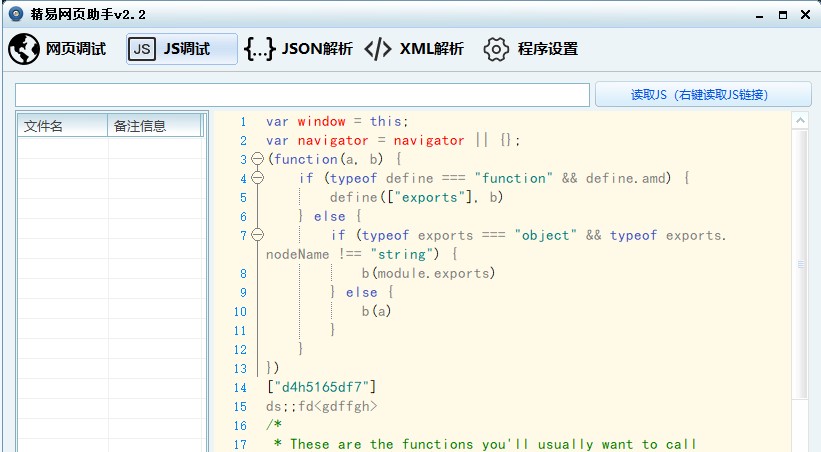Click the JS URL input field
821x452 pixels.
(x=302, y=95)
